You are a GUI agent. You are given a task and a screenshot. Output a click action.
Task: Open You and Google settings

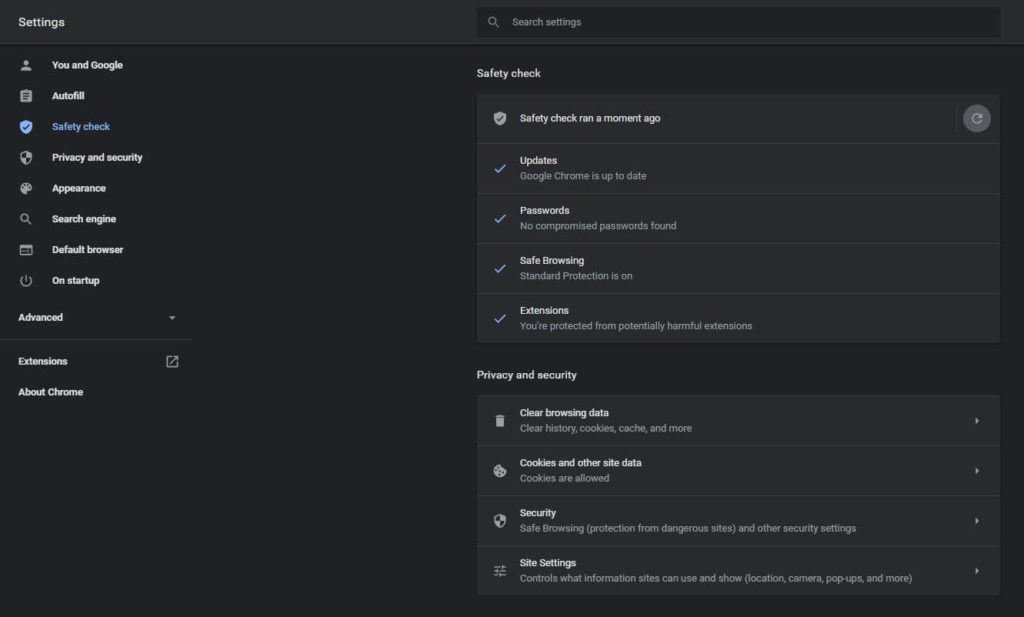point(87,65)
